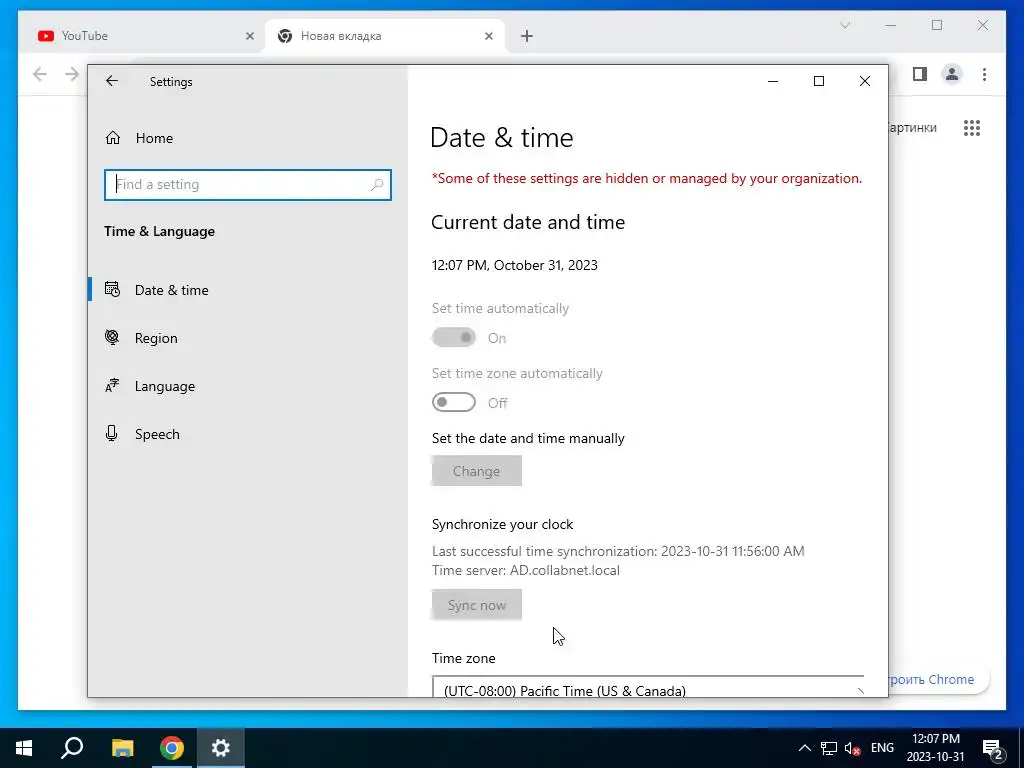
Task: Open the Chrome profile avatar
Action: (x=952, y=74)
